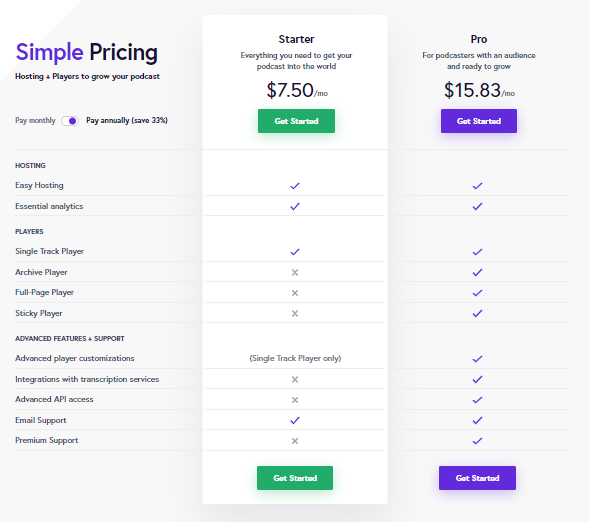This screenshot has width=589, height=522.
Task: Click the Starter plan heading
Action: pyautogui.click(x=296, y=39)
